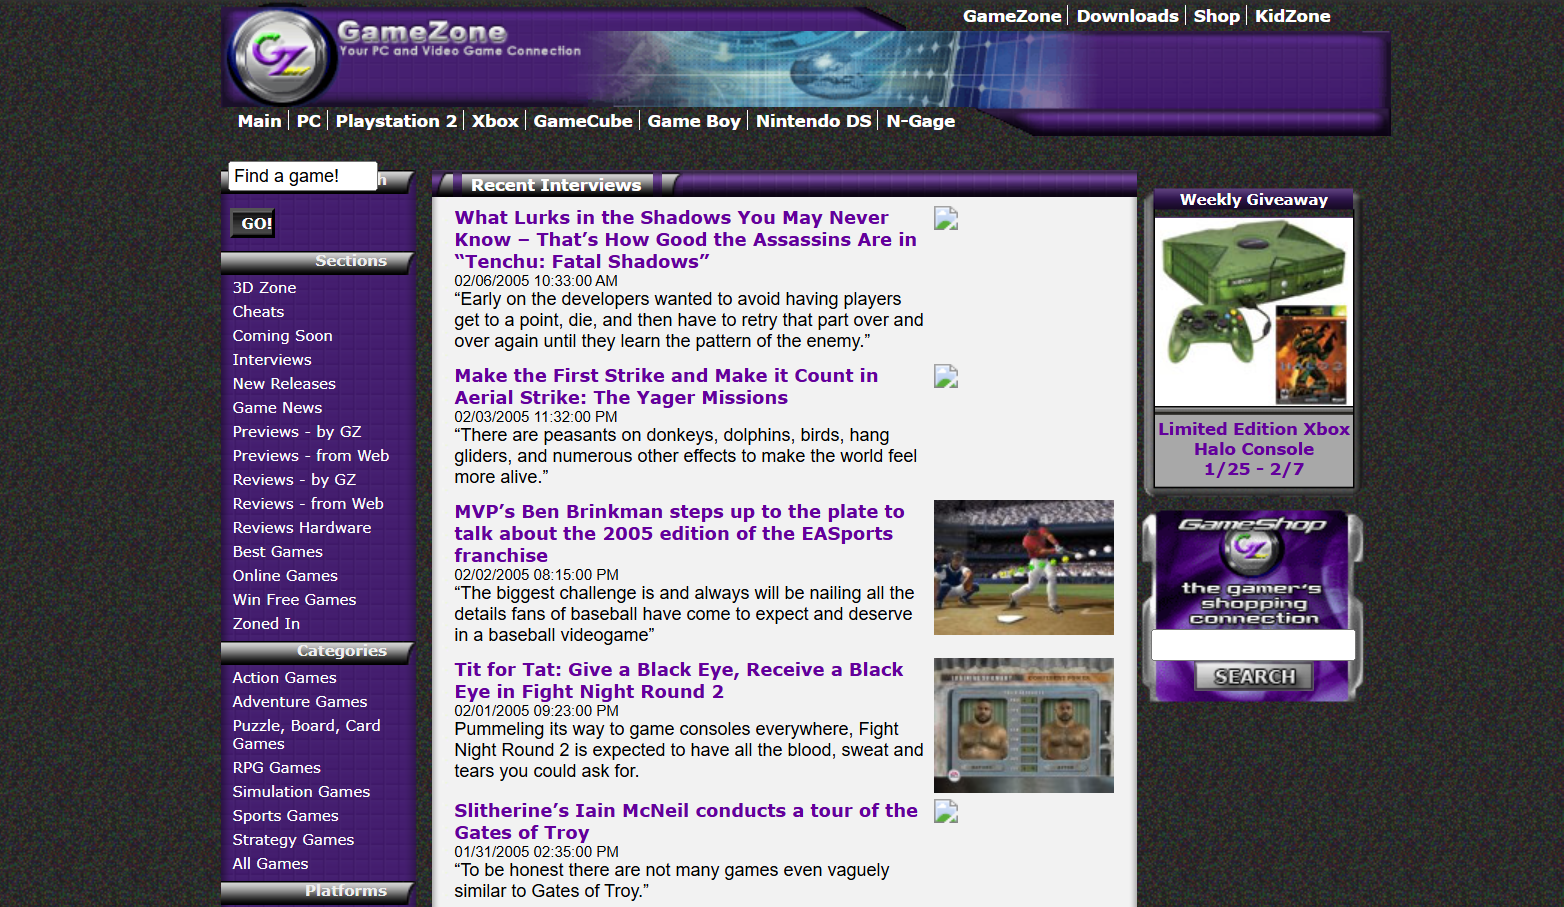
Task: Click the GameShop logo banner
Action: (1253, 570)
